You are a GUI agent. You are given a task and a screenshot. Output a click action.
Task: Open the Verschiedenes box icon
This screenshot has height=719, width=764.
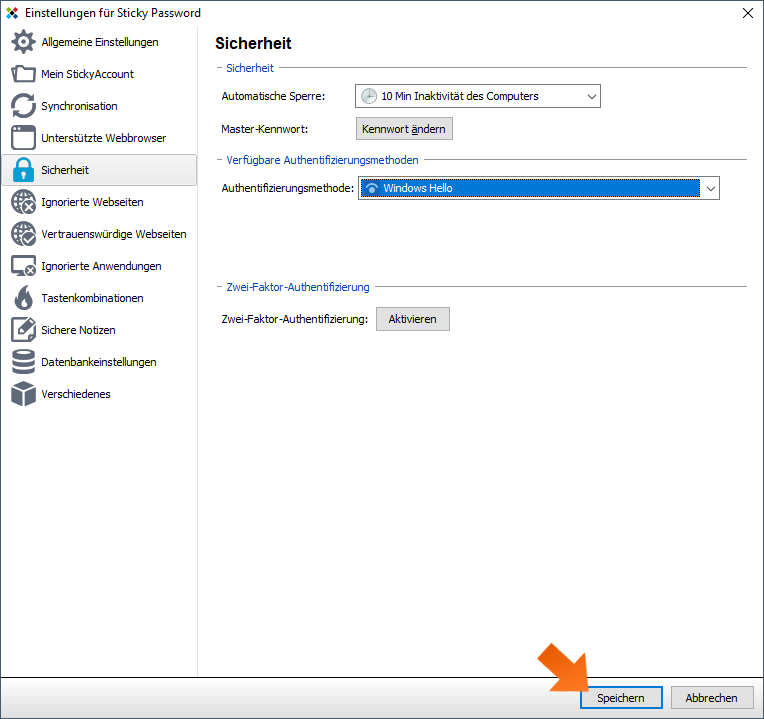(23, 394)
